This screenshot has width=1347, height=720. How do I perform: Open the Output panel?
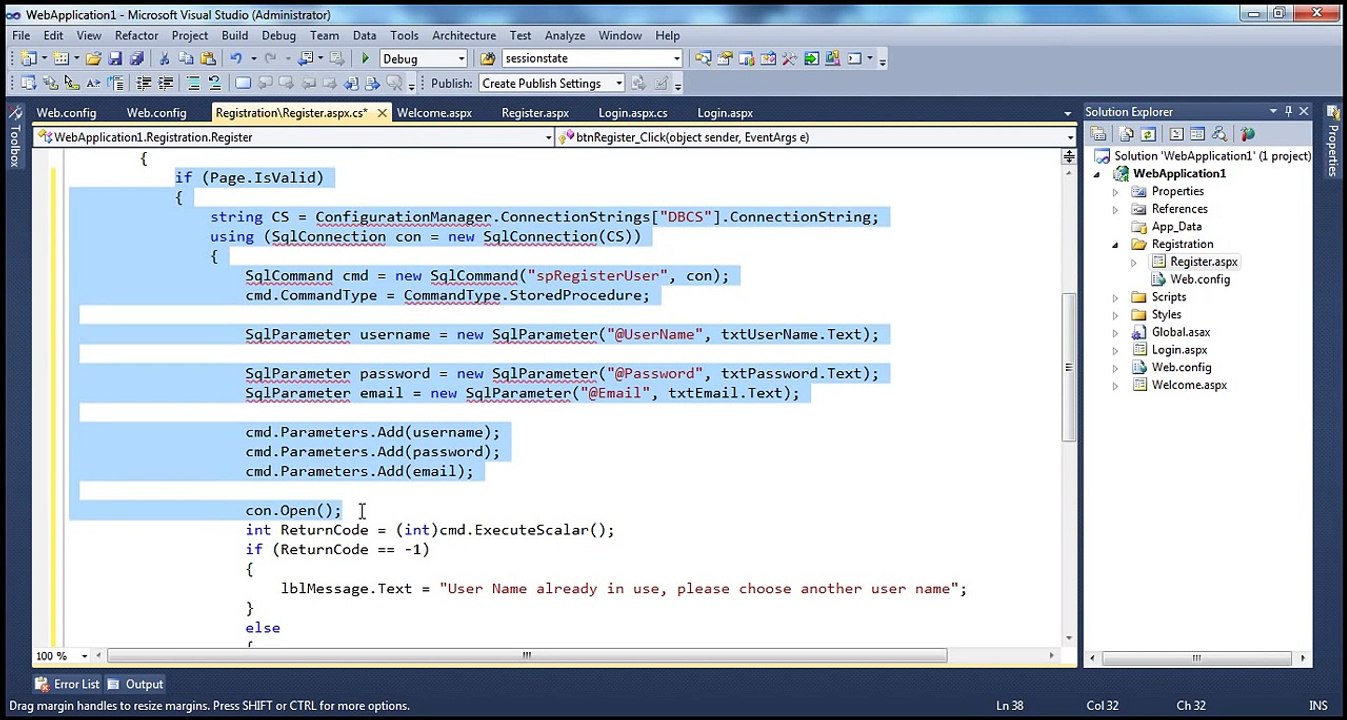[135, 684]
